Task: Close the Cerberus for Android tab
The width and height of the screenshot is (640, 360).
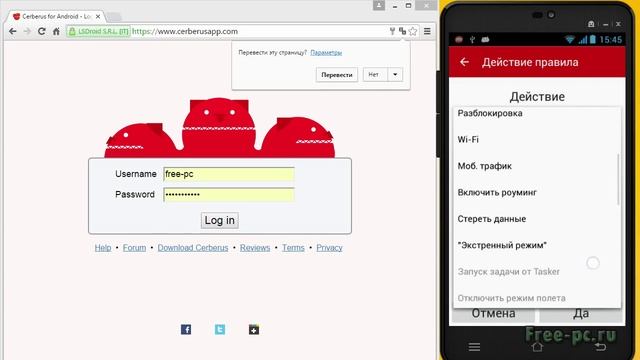Action: click(98, 17)
